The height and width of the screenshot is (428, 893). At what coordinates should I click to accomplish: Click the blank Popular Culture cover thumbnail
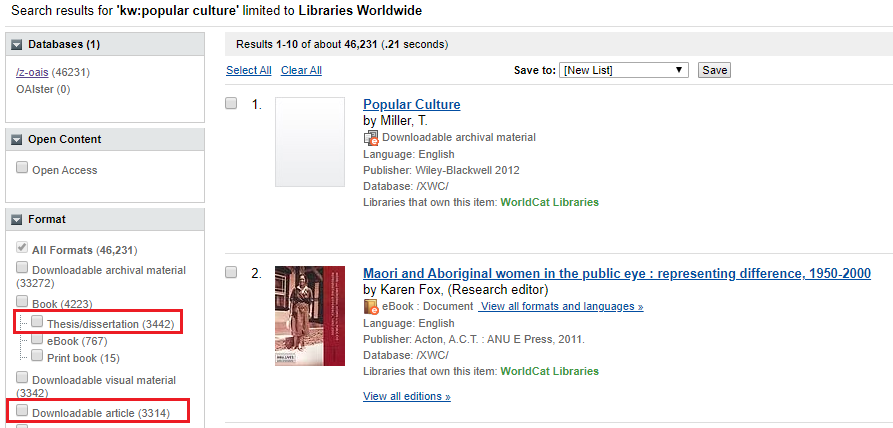point(309,153)
